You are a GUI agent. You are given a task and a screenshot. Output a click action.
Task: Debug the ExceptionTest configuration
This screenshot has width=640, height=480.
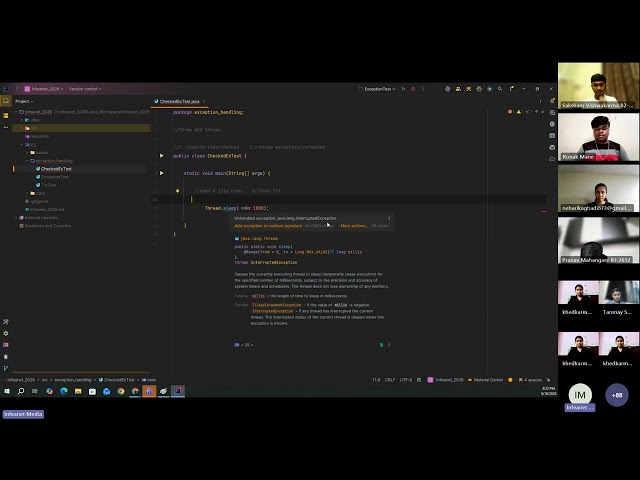413,89
